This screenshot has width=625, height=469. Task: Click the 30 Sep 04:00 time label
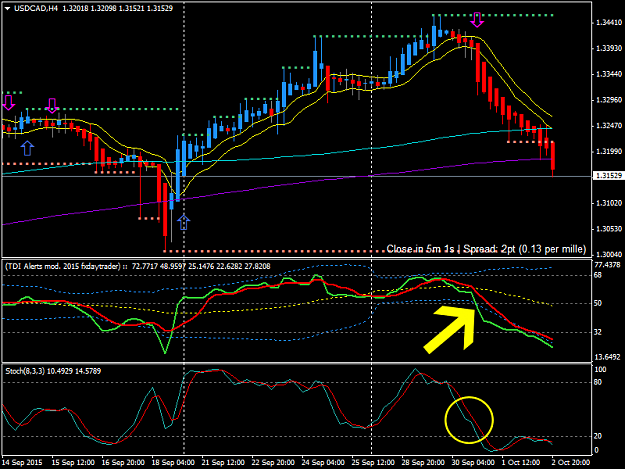point(473,462)
